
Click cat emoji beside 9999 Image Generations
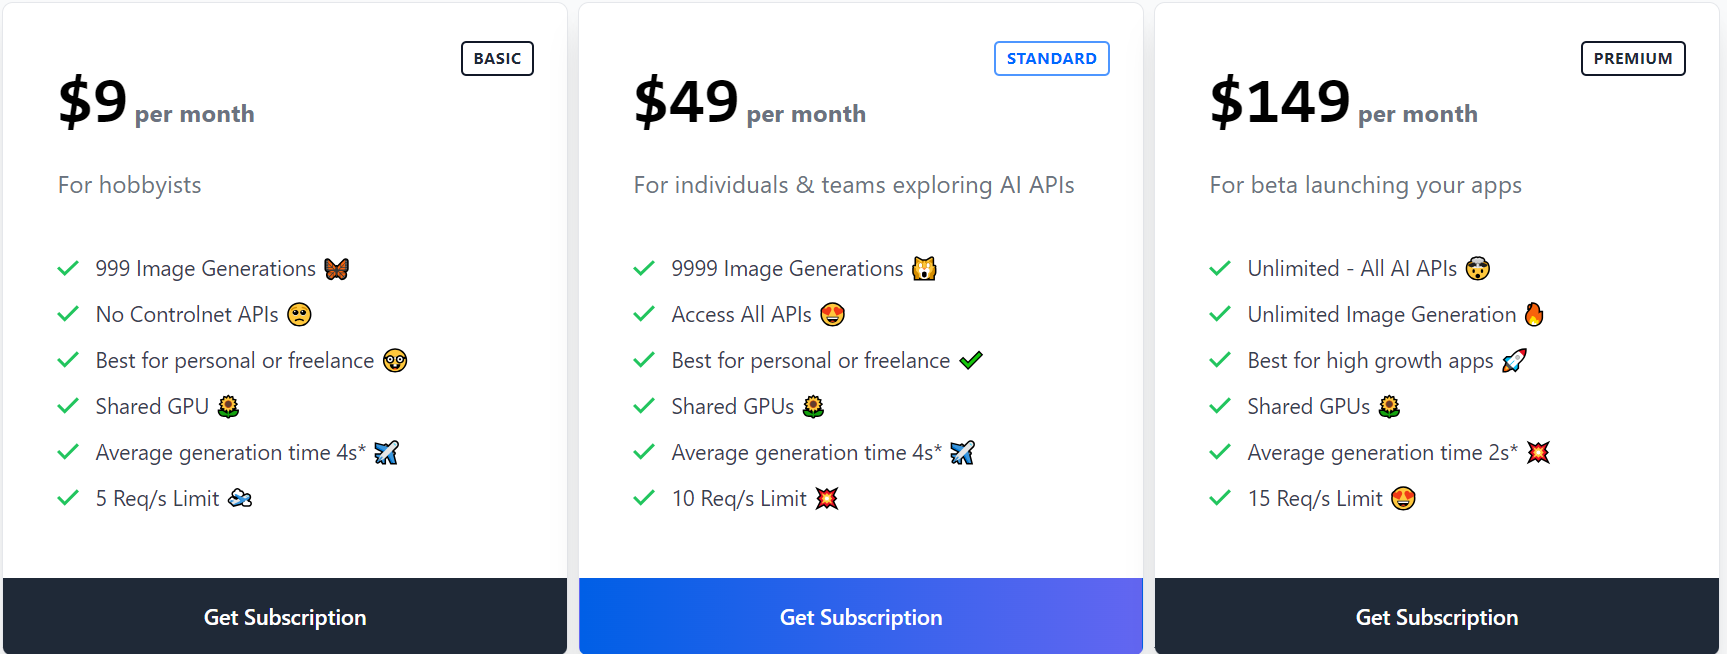(x=924, y=269)
